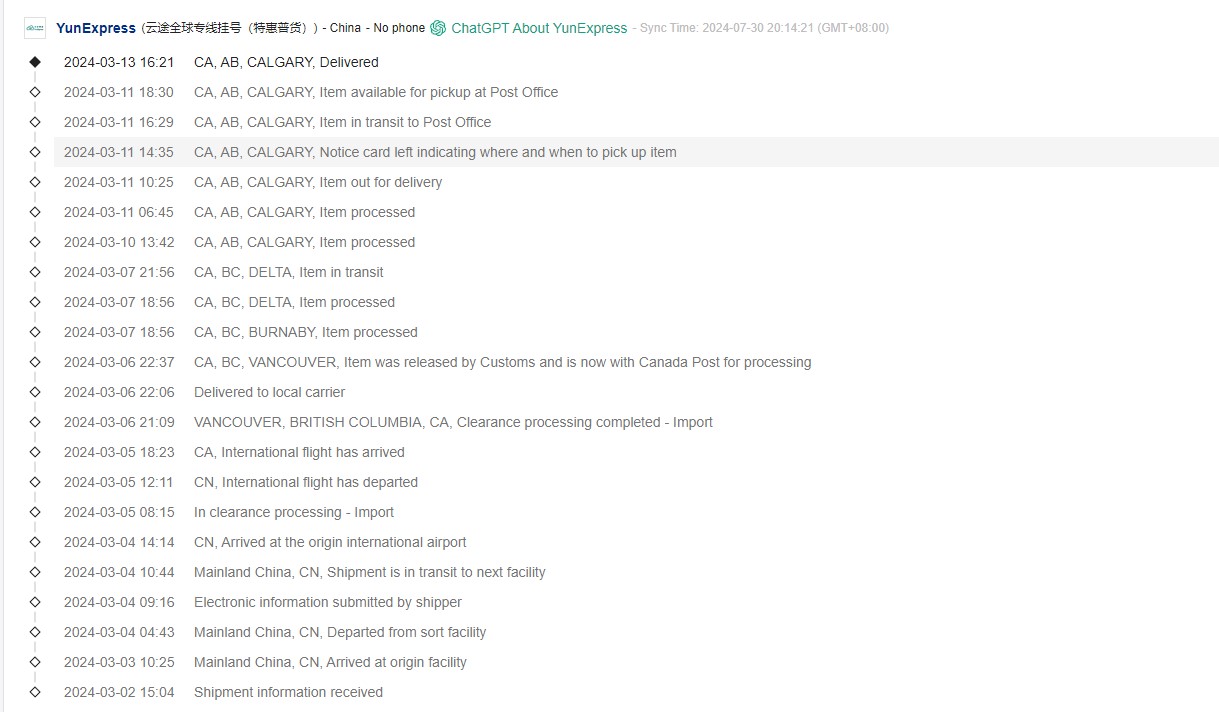Click marker for International flight has arrived
1219x712 pixels.
[35, 452]
